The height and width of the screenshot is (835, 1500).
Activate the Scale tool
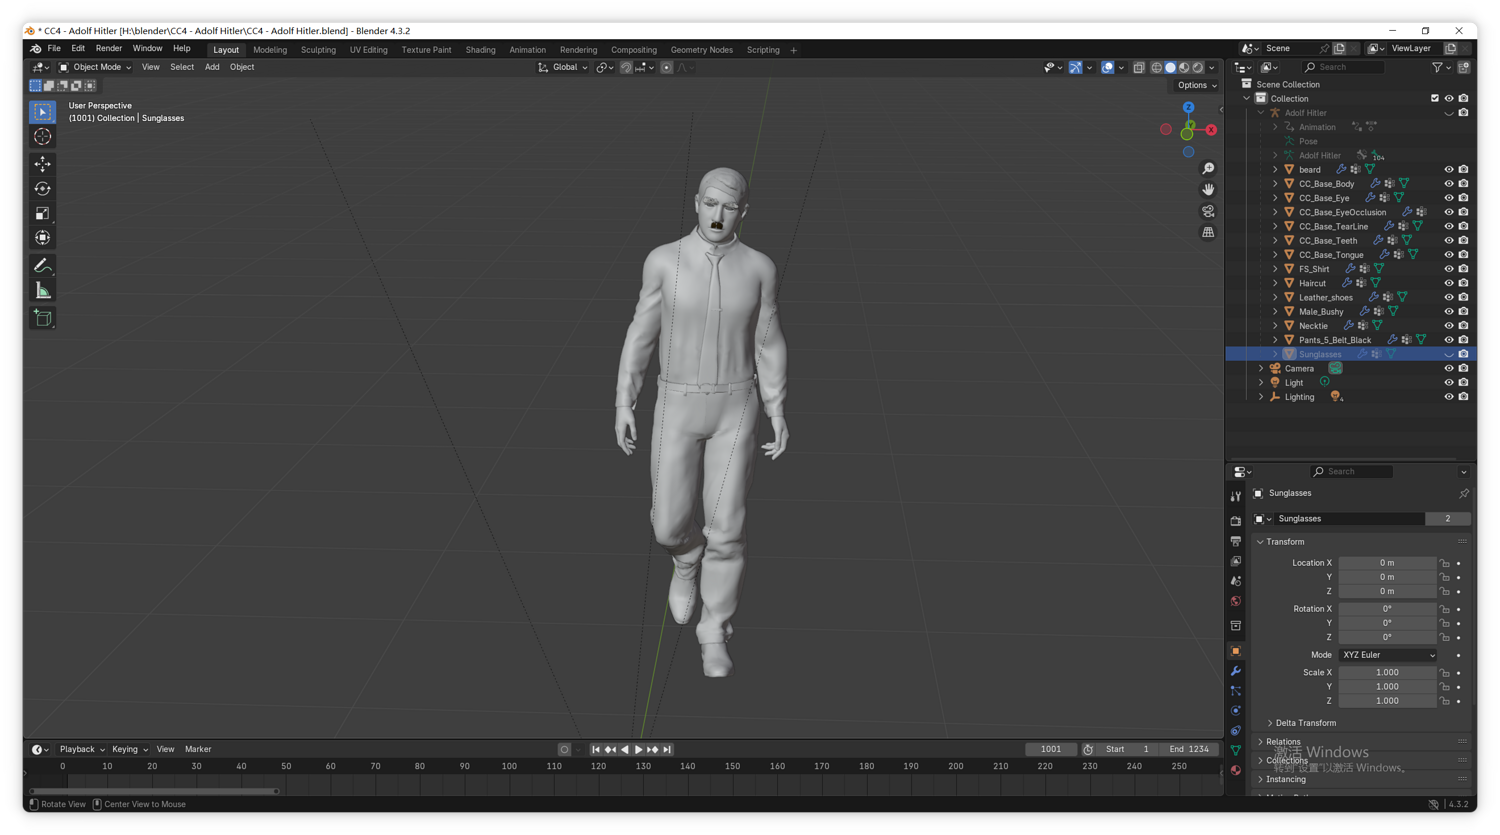[42, 213]
